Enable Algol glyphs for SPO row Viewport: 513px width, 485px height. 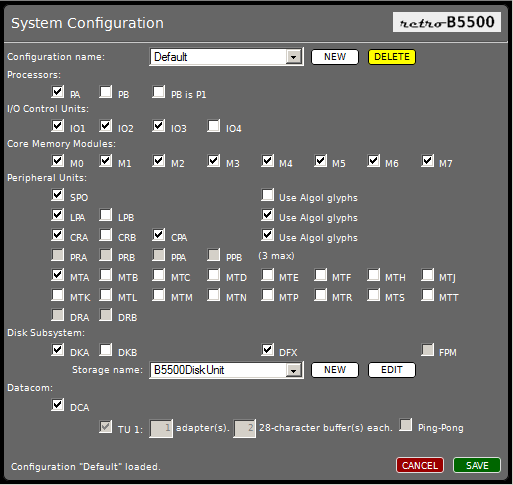pos(268,195)
